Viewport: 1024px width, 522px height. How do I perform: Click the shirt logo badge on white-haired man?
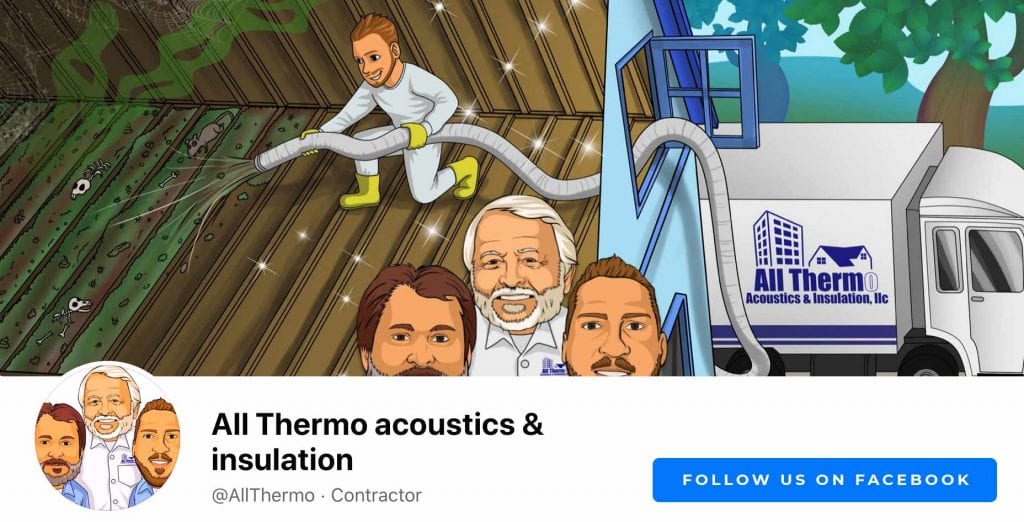(x=553, y=367)
